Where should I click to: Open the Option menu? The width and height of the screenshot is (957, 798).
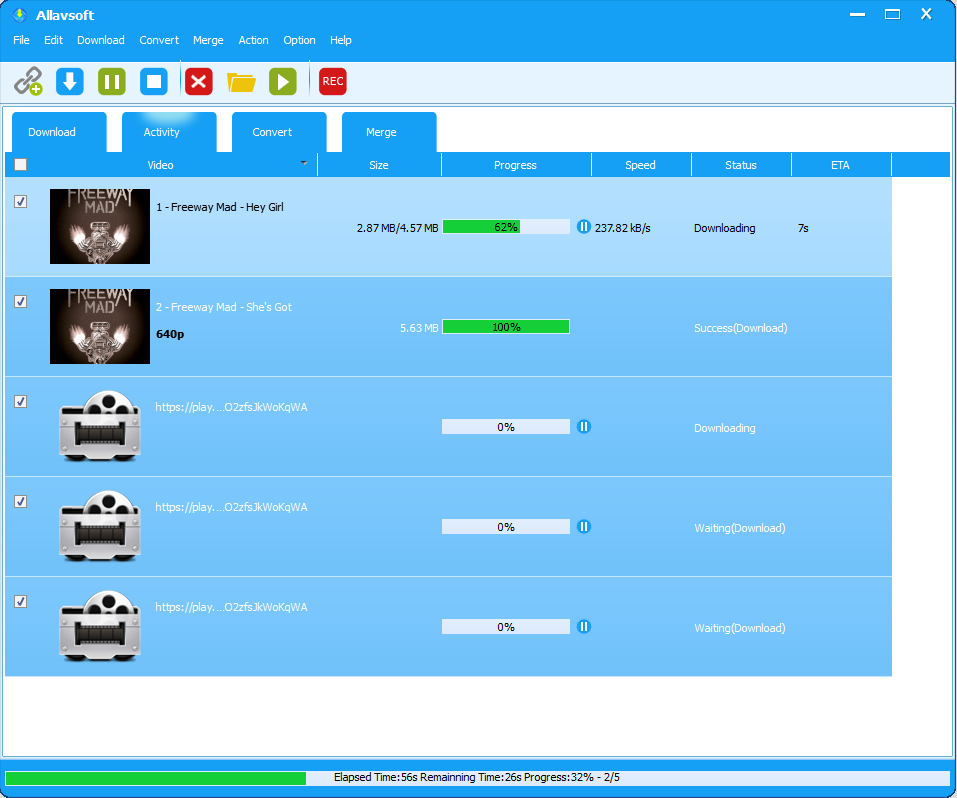click(299, 40)
